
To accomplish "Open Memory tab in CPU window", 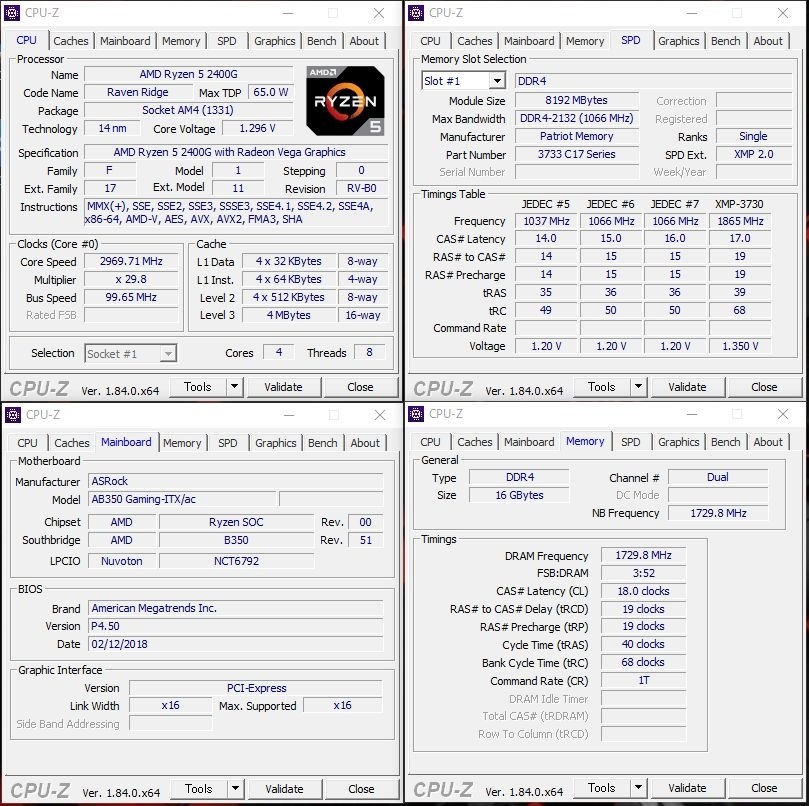I will pos(181,41).
